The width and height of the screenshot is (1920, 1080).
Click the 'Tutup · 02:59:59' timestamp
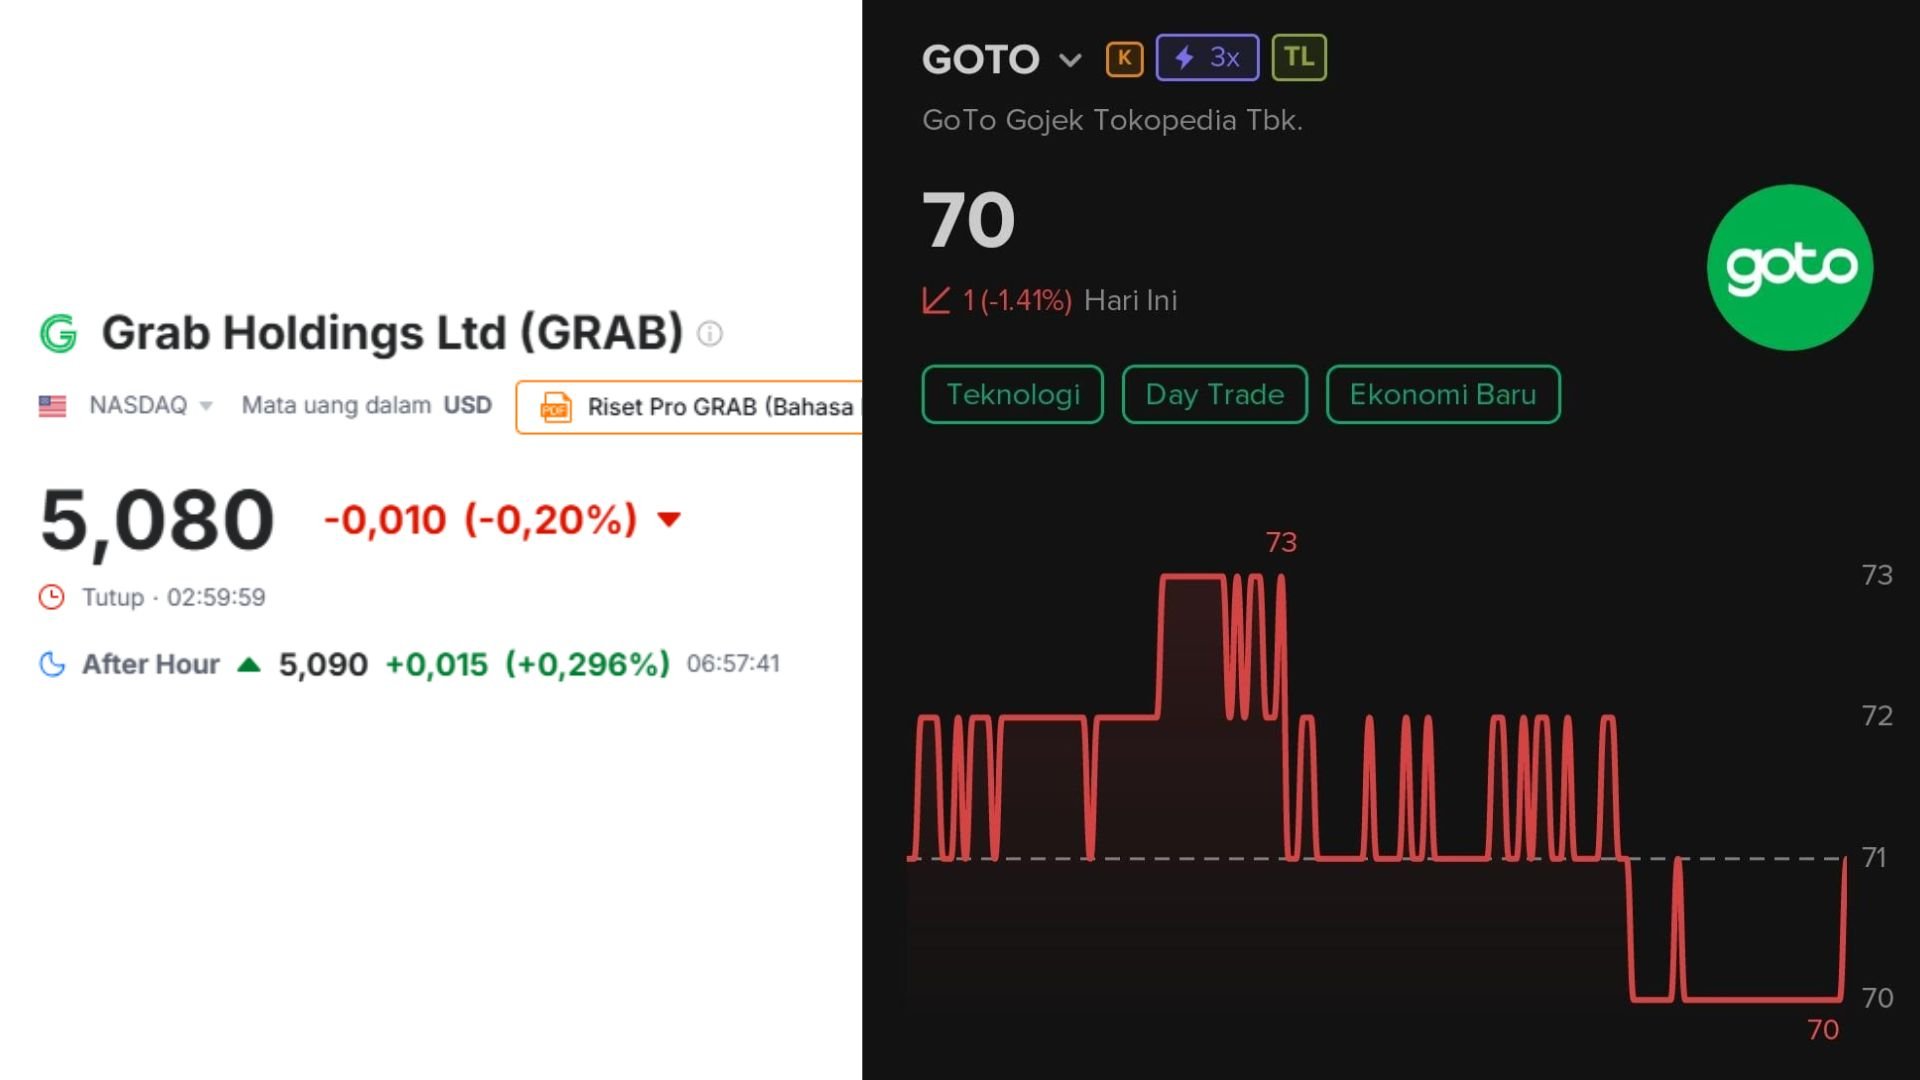point(173,597)
